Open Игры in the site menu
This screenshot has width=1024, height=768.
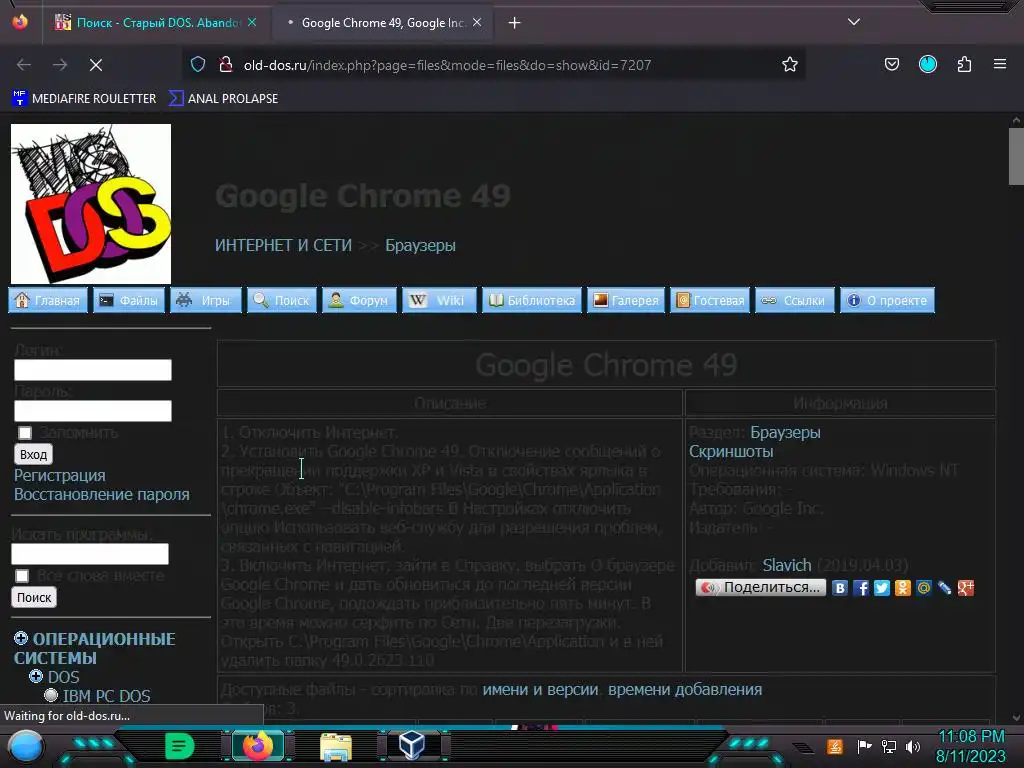click(x=206, y=300)
